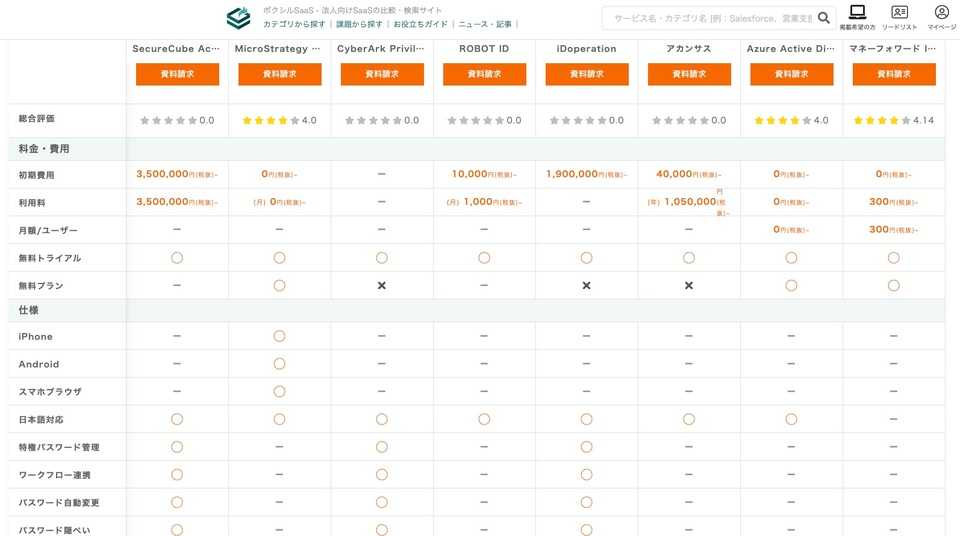This screenshot has height=536, width=960.
Task: Click MicroStrategy's Android circle mark
Action: pos(279,364)
